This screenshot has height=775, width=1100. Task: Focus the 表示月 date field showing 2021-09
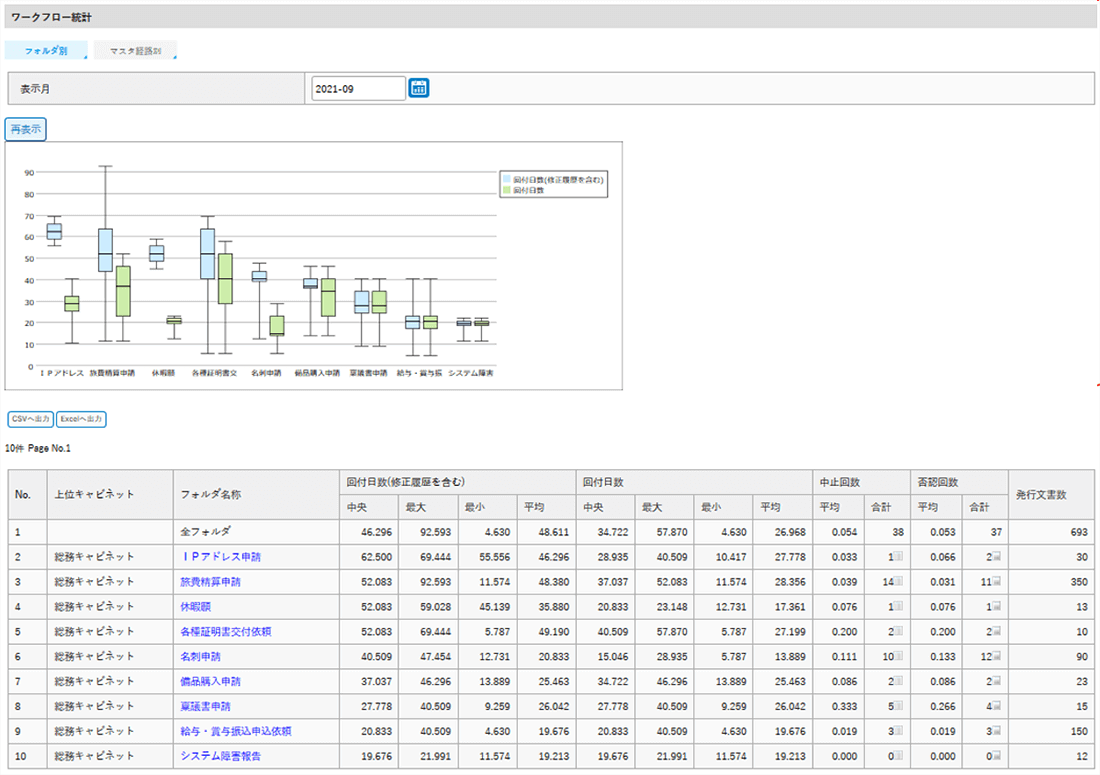coord(358,88)
